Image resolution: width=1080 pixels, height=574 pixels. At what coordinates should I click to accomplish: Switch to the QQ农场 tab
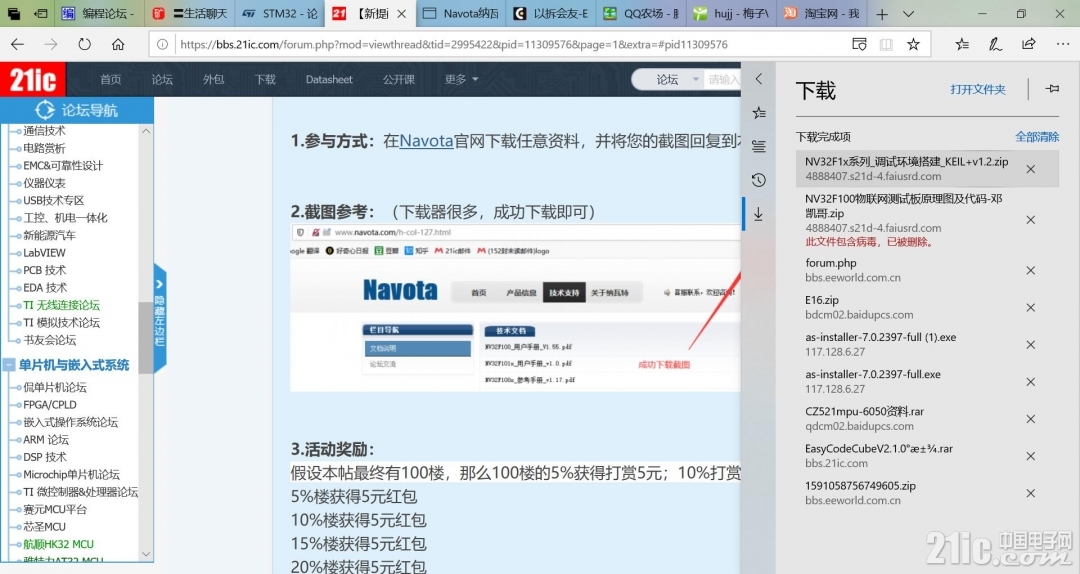642,14
